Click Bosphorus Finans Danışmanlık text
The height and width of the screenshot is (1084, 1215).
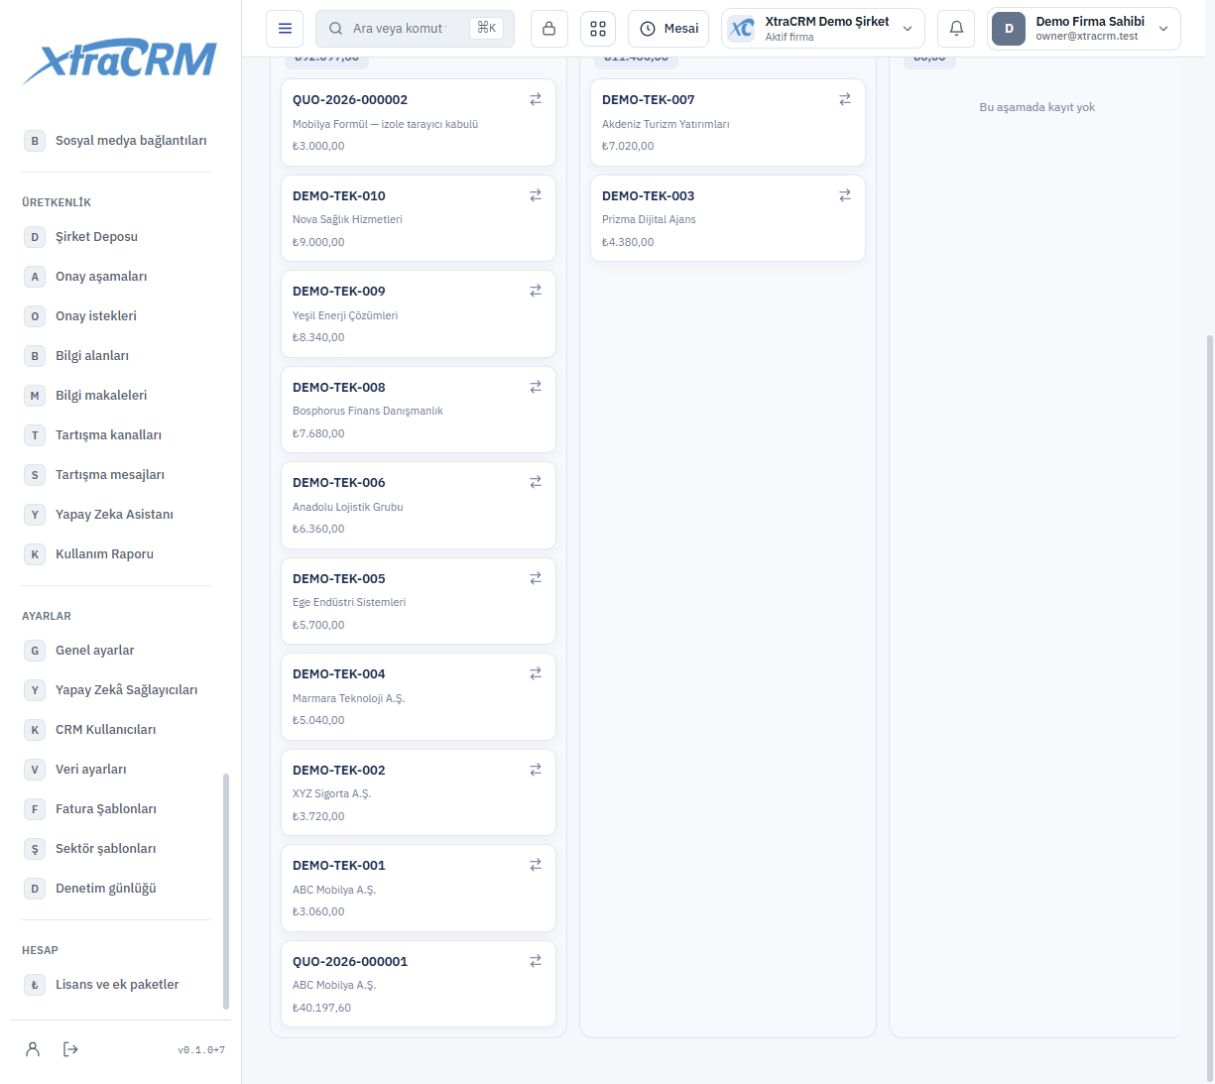(367, 411)
